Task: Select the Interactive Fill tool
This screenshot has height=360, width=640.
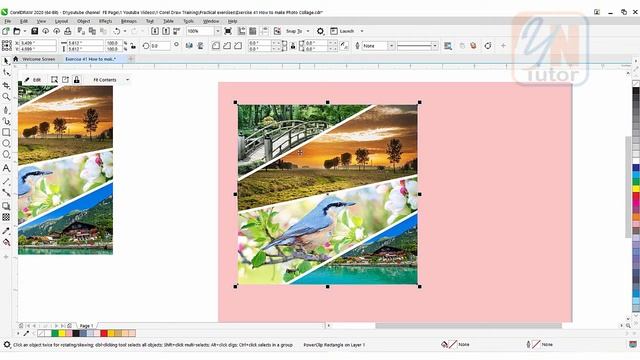Action: coord(6,242)
